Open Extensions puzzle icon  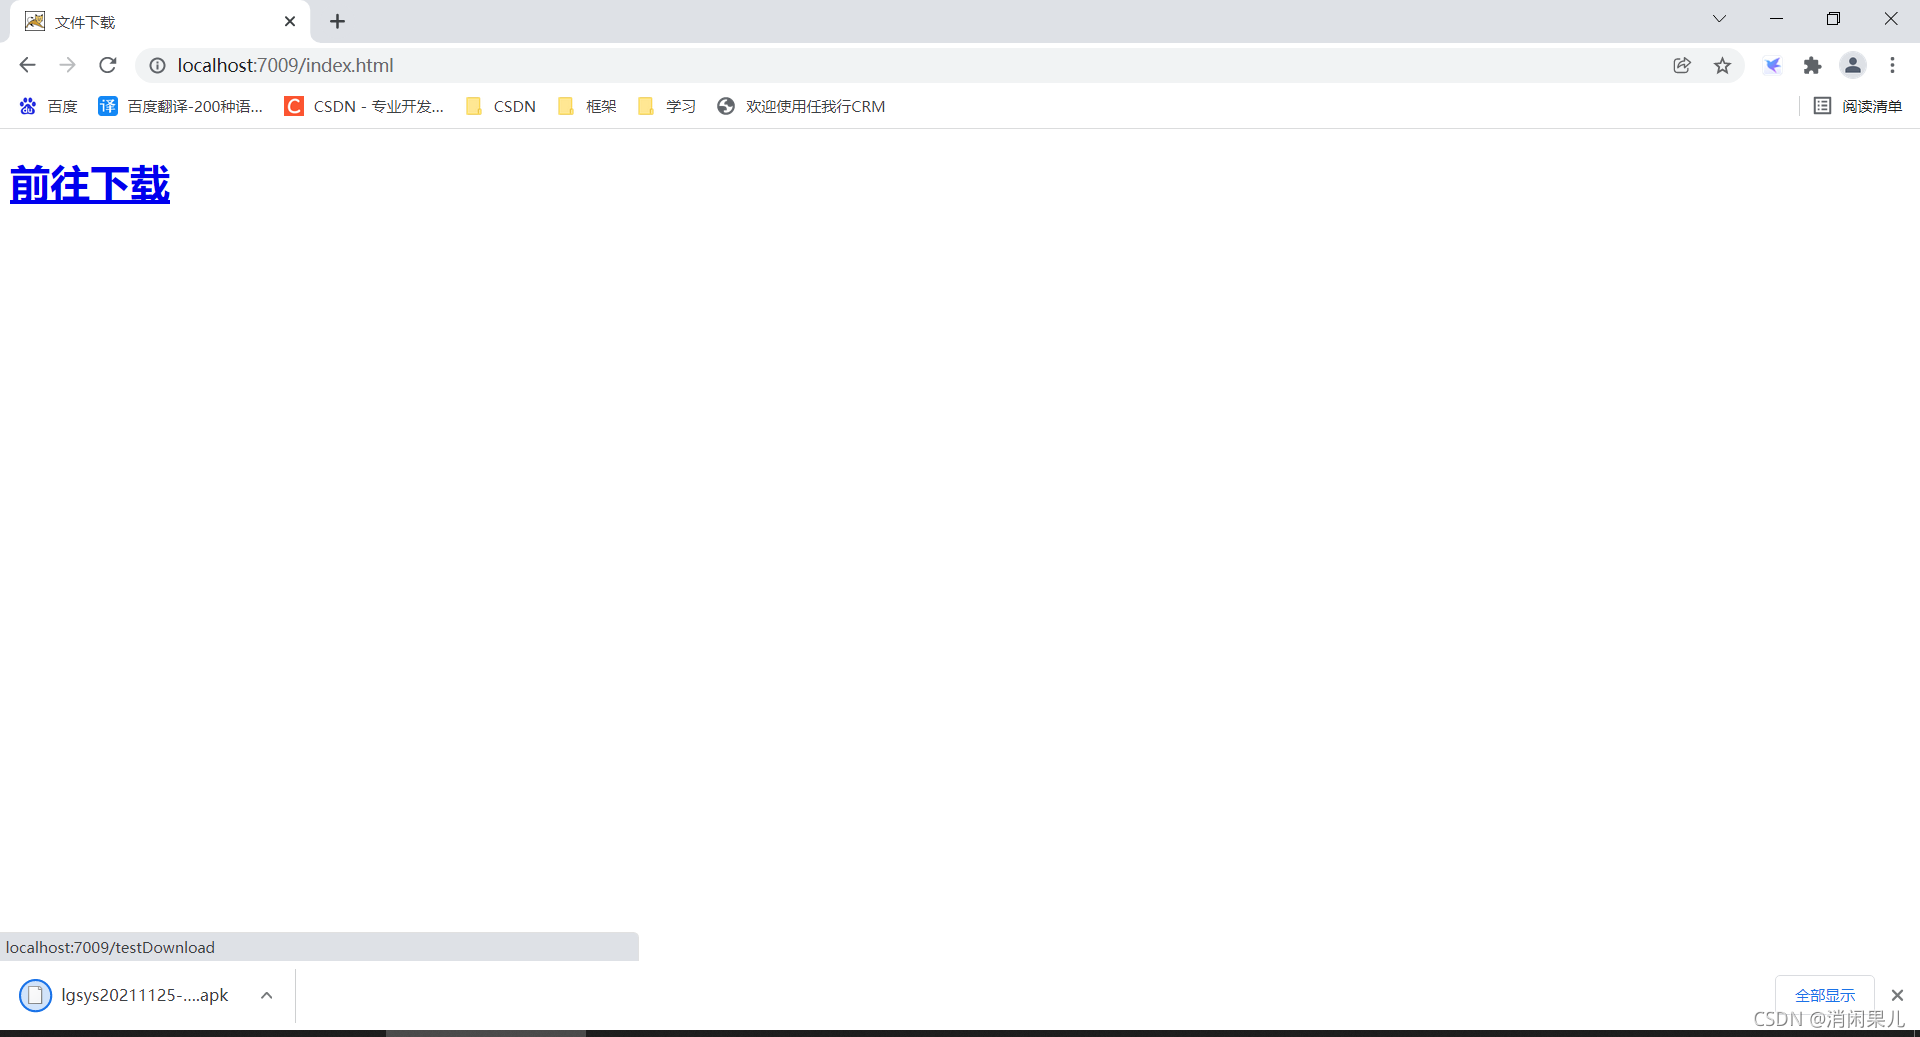pyautogui.click(x=1812, y=65)
